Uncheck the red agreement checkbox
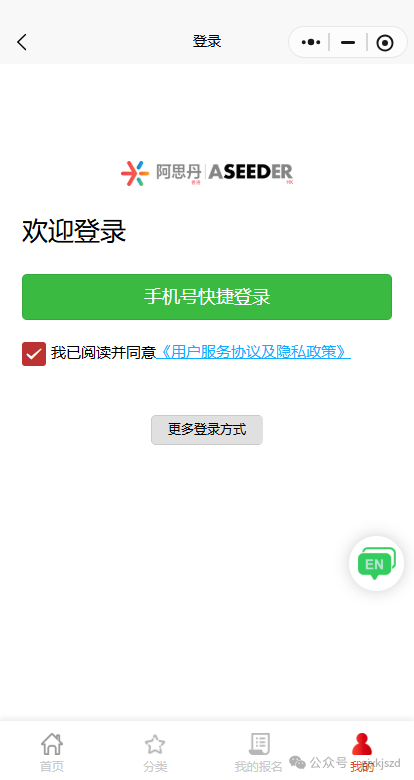 [34, 354]
